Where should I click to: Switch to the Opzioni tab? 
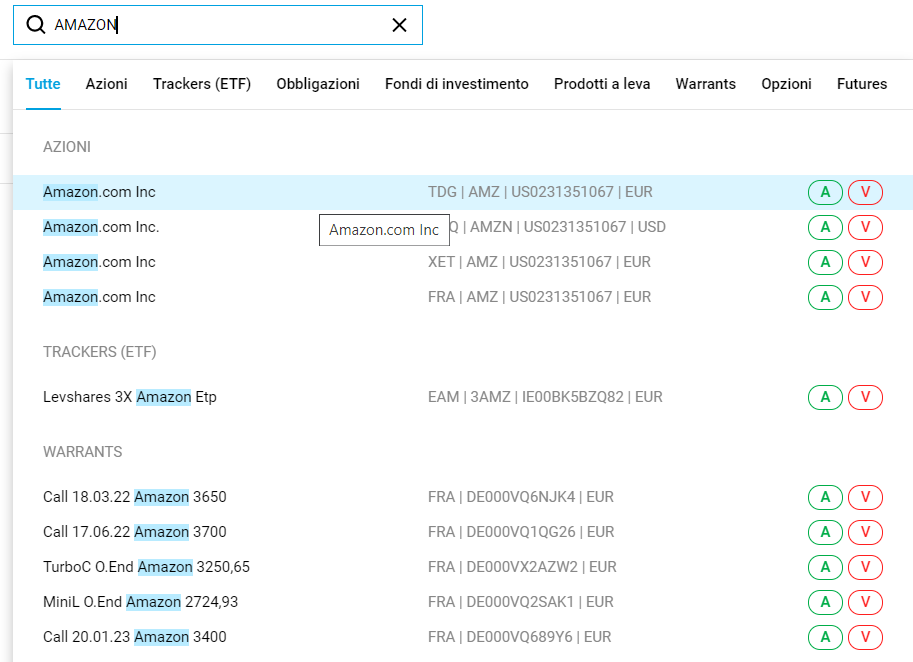[x=787, y=84]
